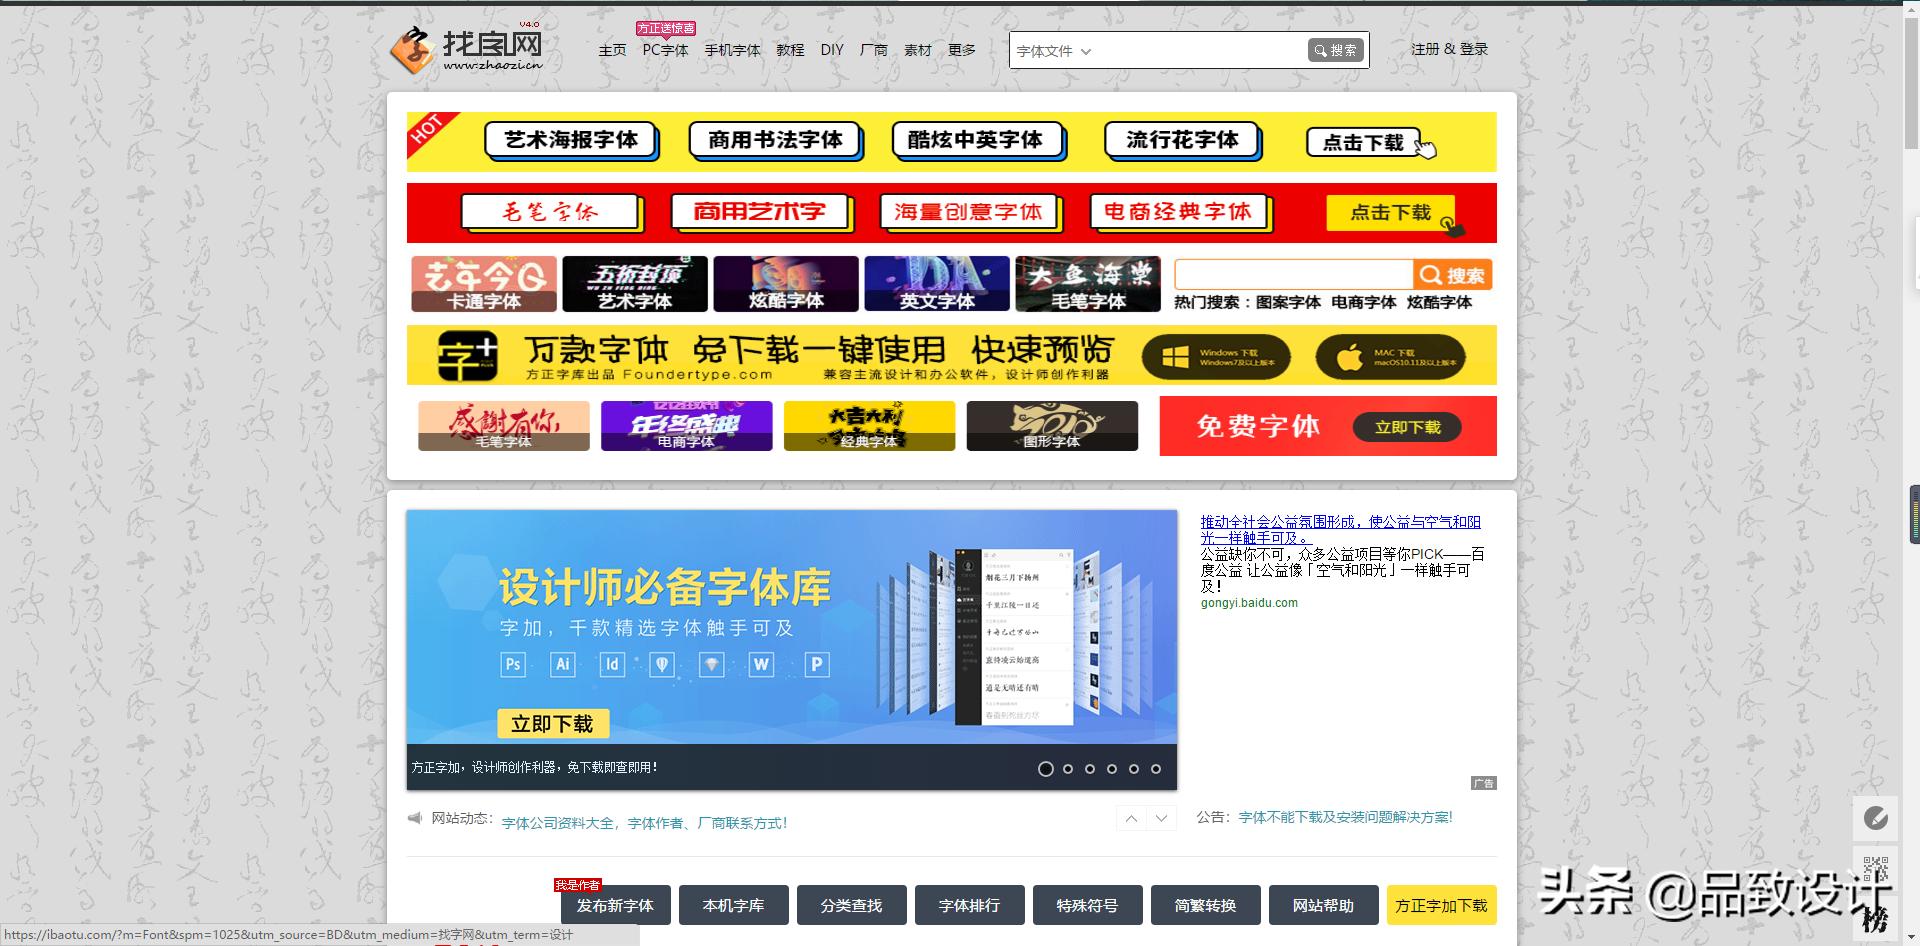The width and height of the screenshot is (1920, 946).
Task: Open the 教程 menu item
Action: (789, 50)
